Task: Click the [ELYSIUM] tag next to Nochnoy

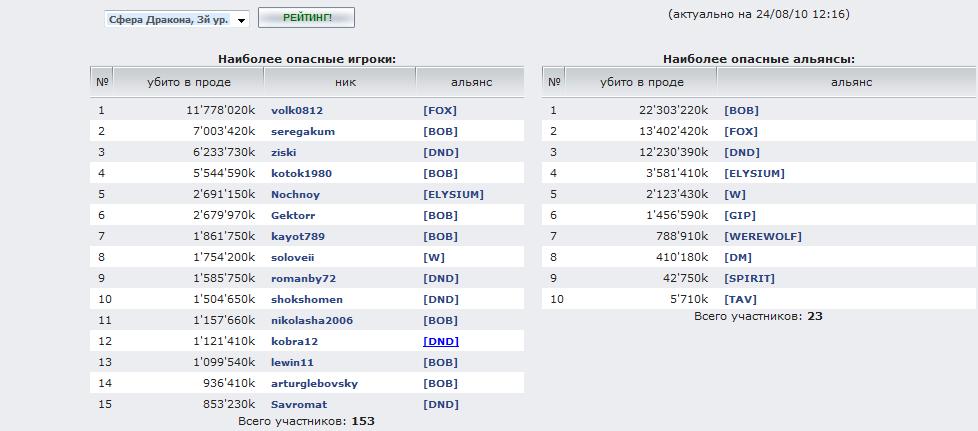Action: pyautogui.click(x=453, y=194)
